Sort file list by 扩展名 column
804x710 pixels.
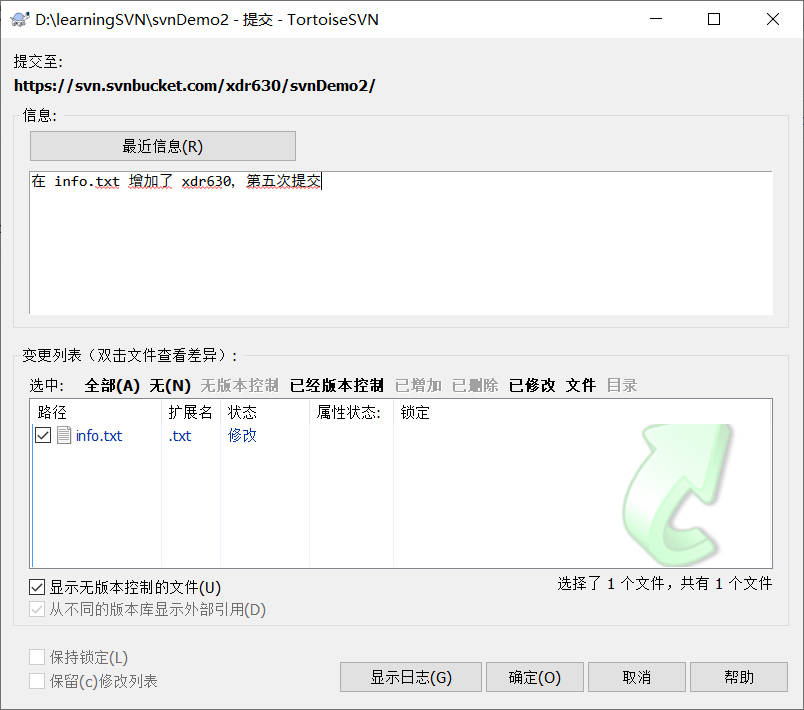[187, 410]
